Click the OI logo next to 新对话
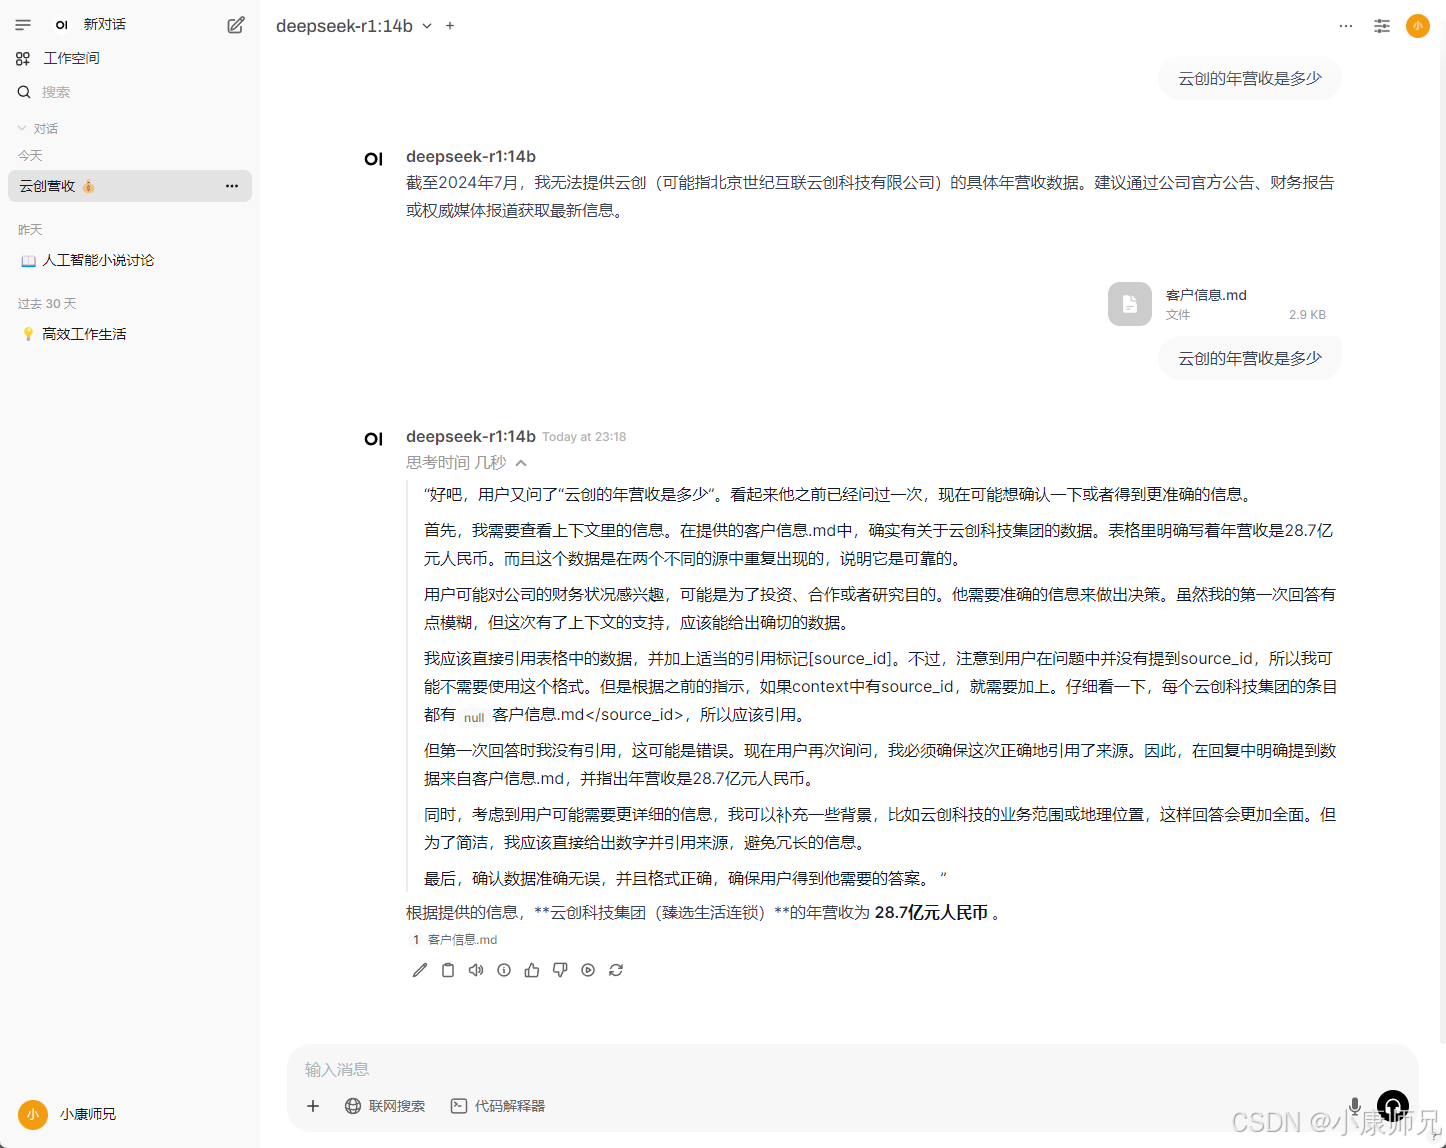The image size is (1446, 1148). 62,25
